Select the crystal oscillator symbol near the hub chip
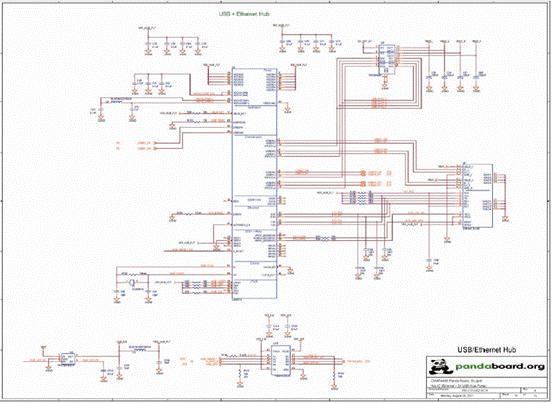Image resolution: width=553 pixels, height=403 pixels. (132, 282)
